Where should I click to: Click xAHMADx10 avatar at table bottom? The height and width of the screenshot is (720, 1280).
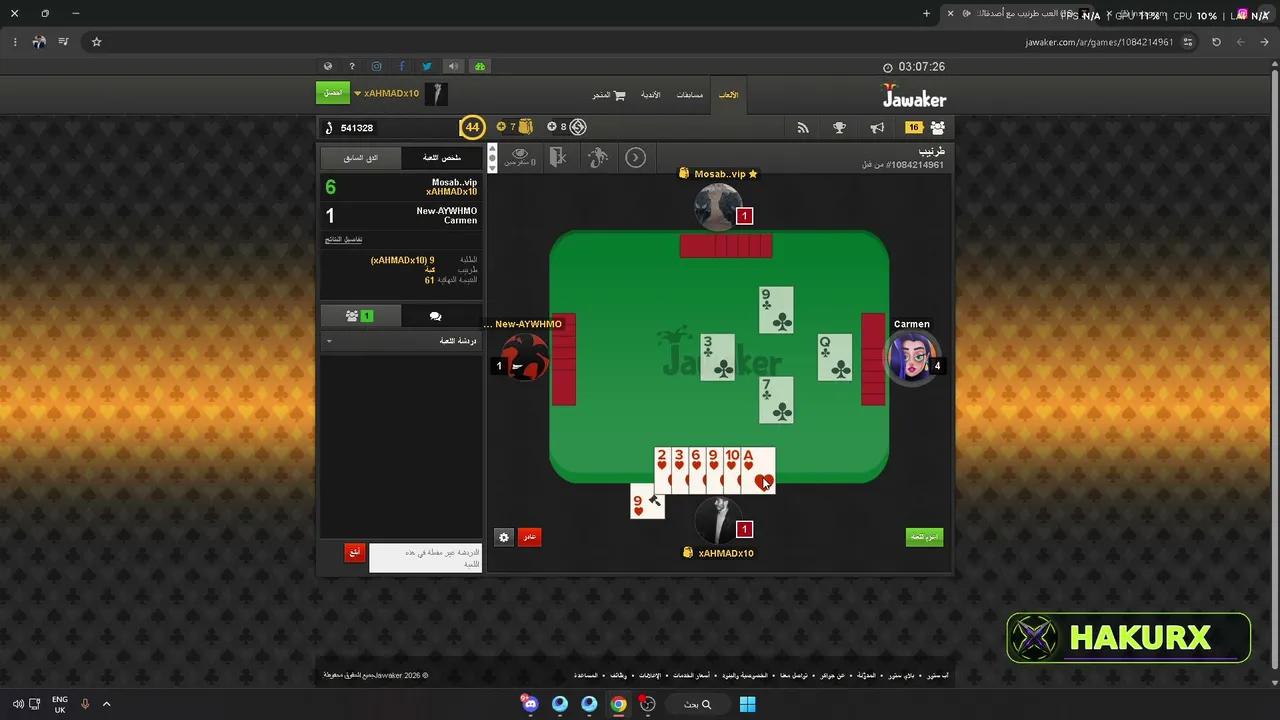click(717, 520)
